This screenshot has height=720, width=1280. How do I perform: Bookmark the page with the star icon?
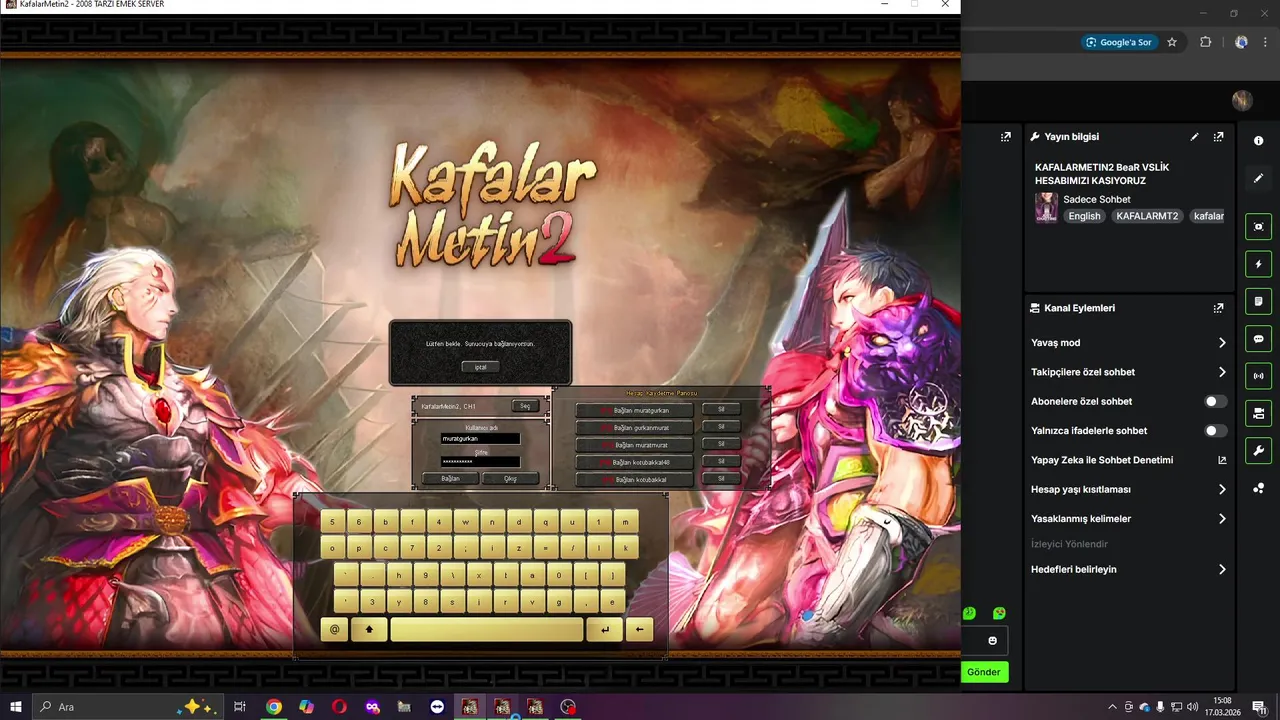[1172, 42]
